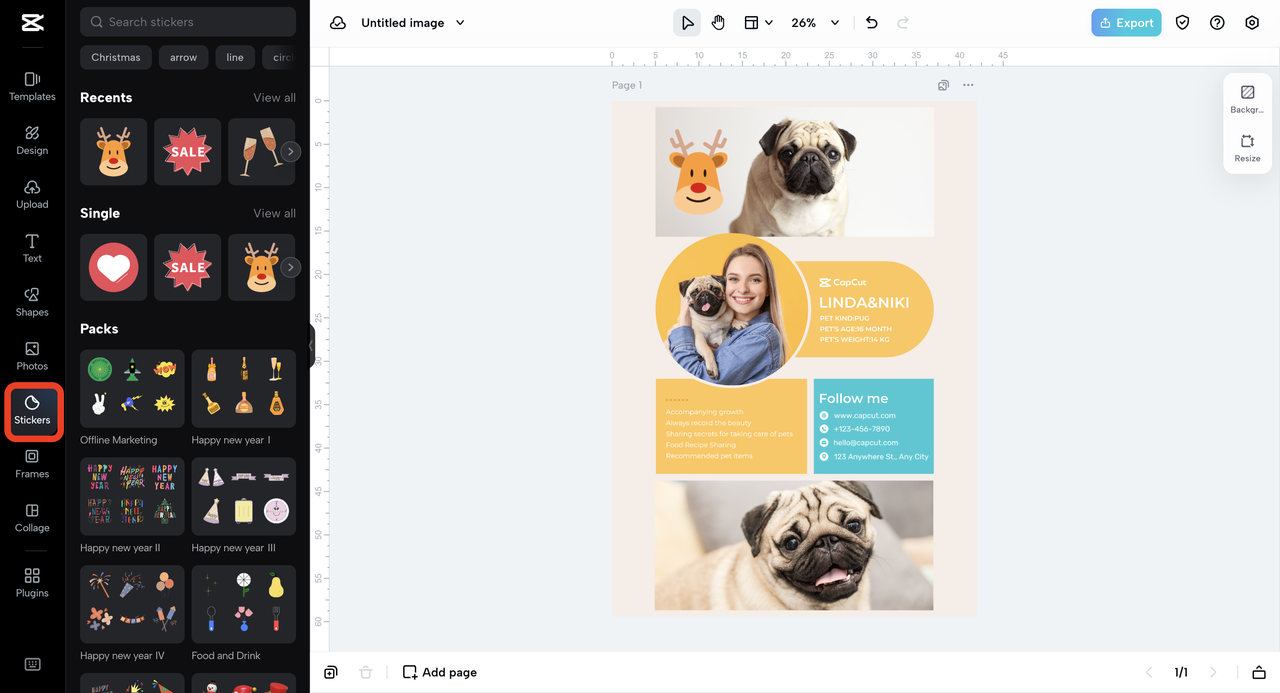
Task: Select the LINDA&NIKI text on canvas
Action: click(864, 303)
